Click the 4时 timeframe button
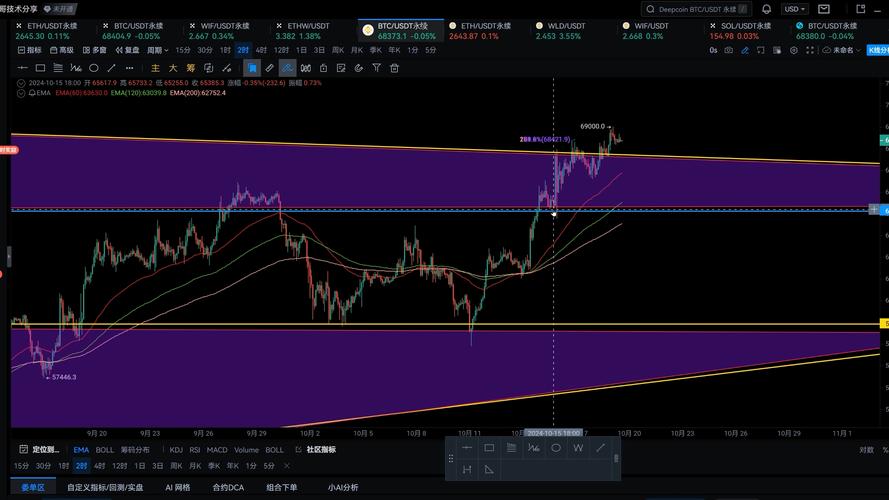Screen dimensions: 889x500 261,49
